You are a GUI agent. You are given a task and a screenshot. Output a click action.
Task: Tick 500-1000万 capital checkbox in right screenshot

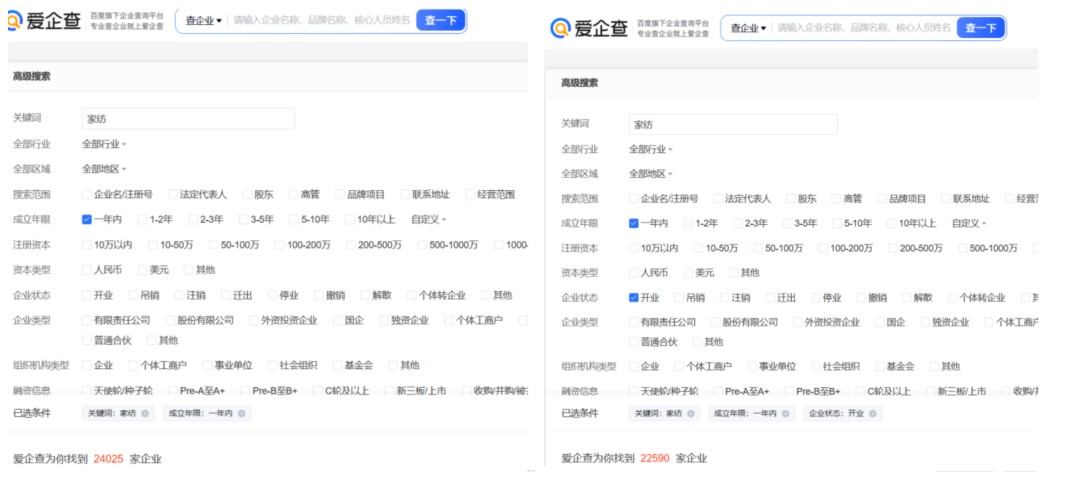[962, 248]
